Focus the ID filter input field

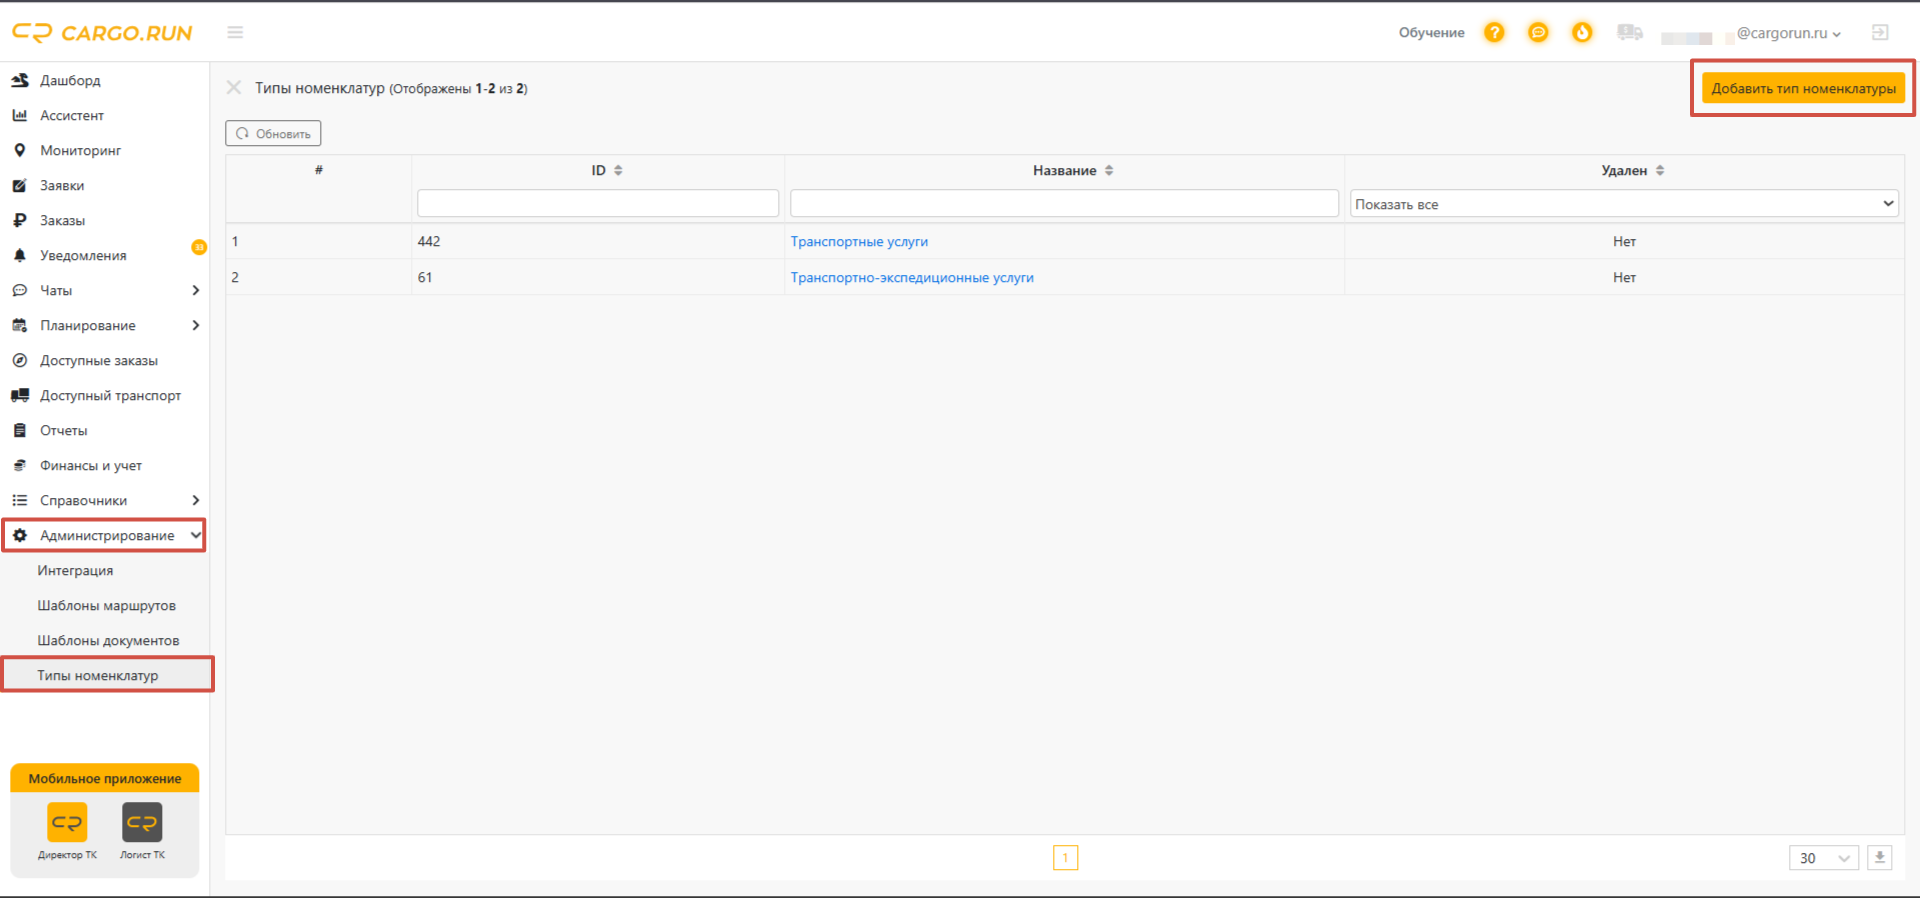click(598, 203)
